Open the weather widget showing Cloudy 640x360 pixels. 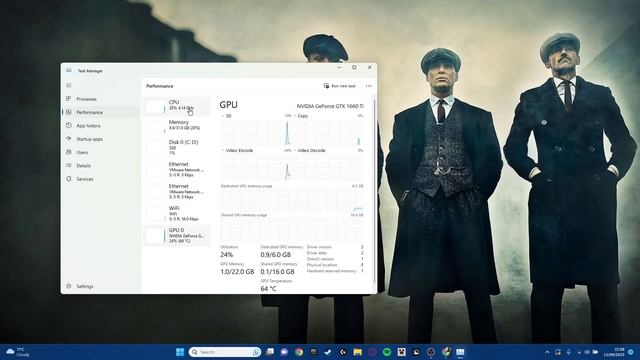18,352
